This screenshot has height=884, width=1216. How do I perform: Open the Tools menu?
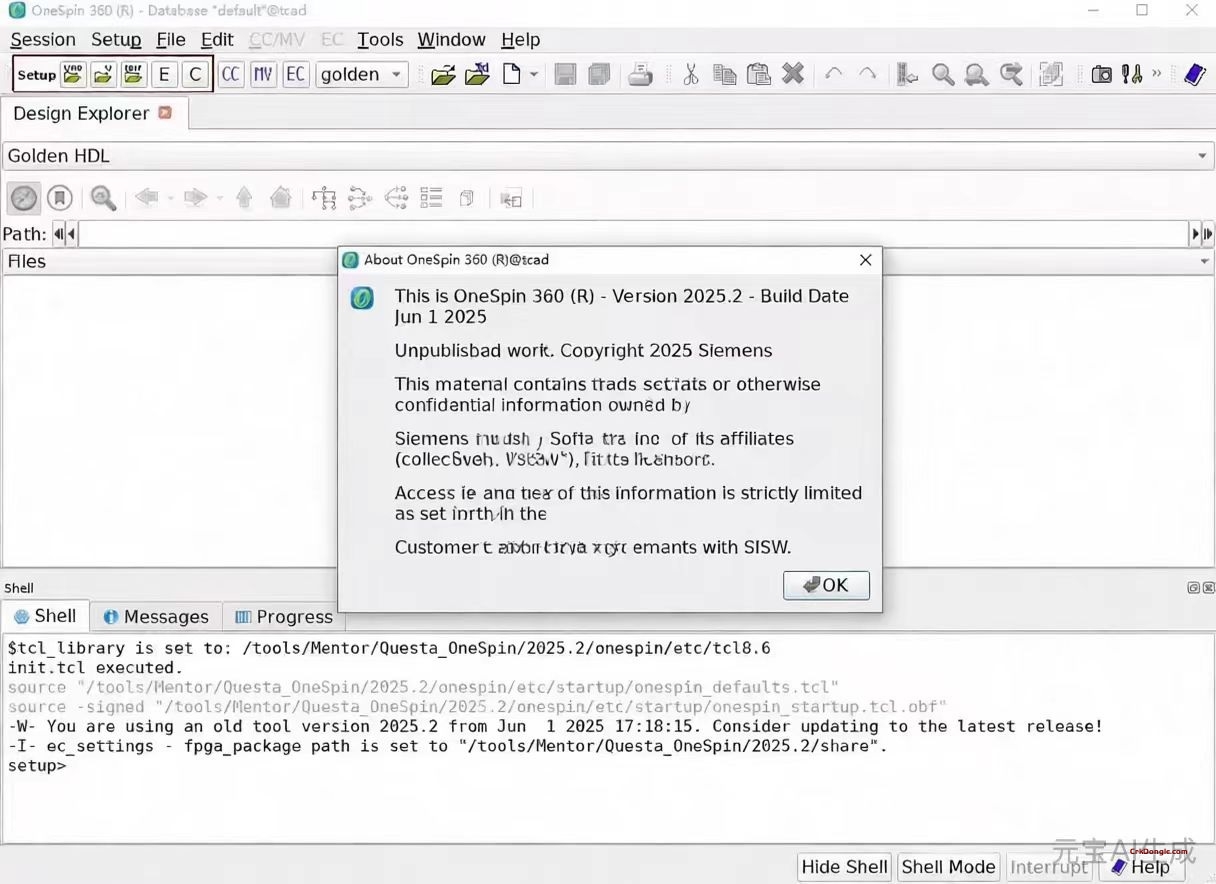(380, 39)
